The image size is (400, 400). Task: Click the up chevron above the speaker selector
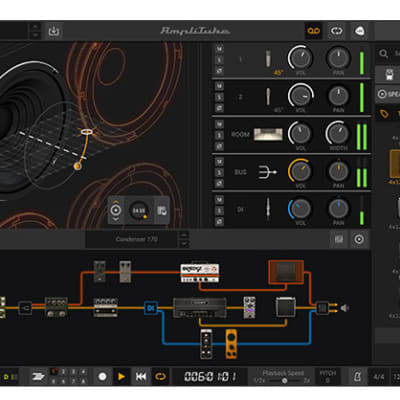pos(116,201)
